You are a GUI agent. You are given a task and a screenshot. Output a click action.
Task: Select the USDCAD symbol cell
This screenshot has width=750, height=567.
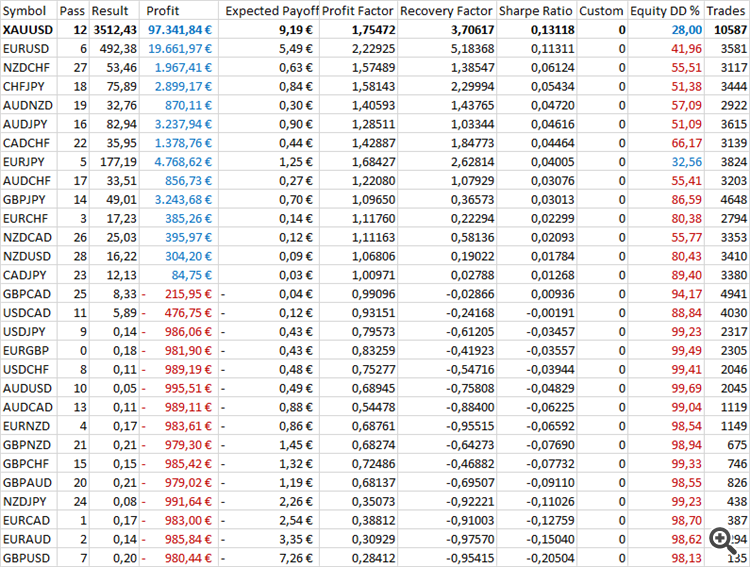27,313
